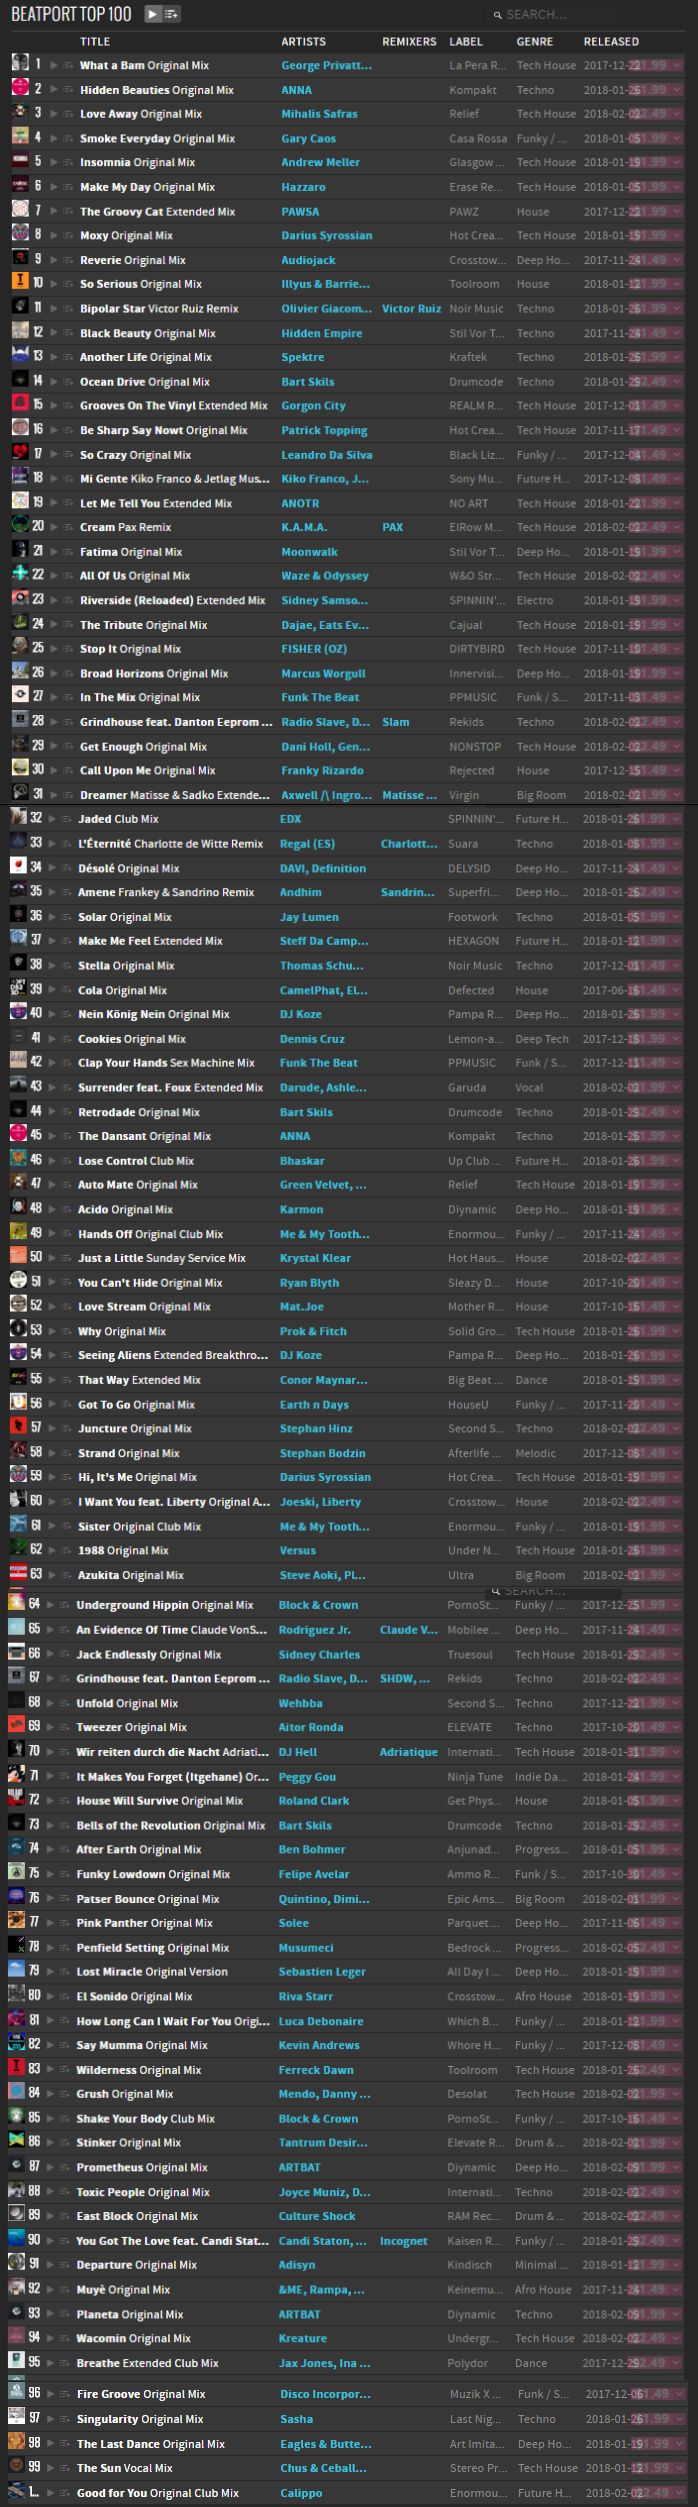The image size is (698, 2507).
Task: Play track Love Away Original Mix
Action: point(54,114)
